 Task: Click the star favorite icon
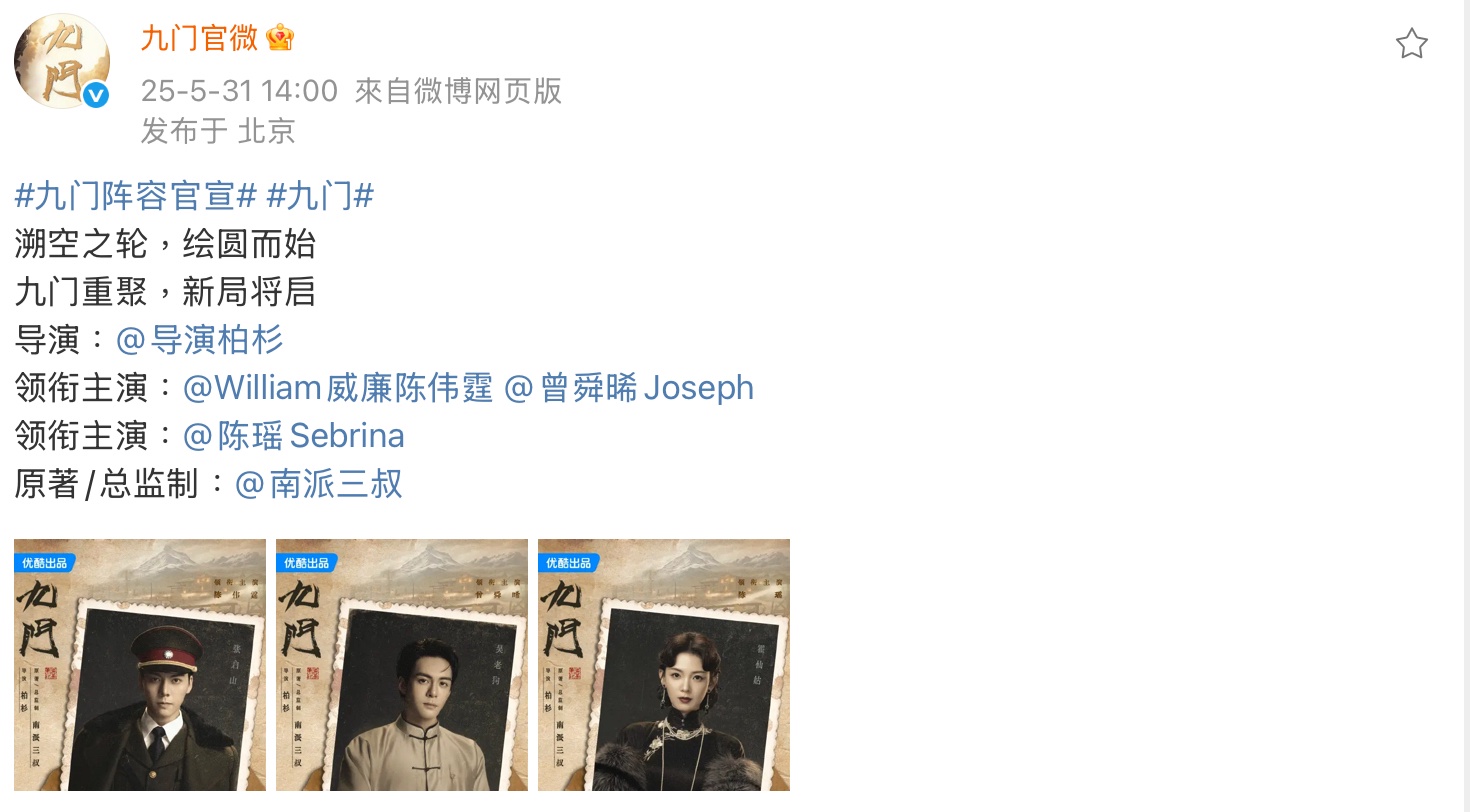(x=1411, y=44)
